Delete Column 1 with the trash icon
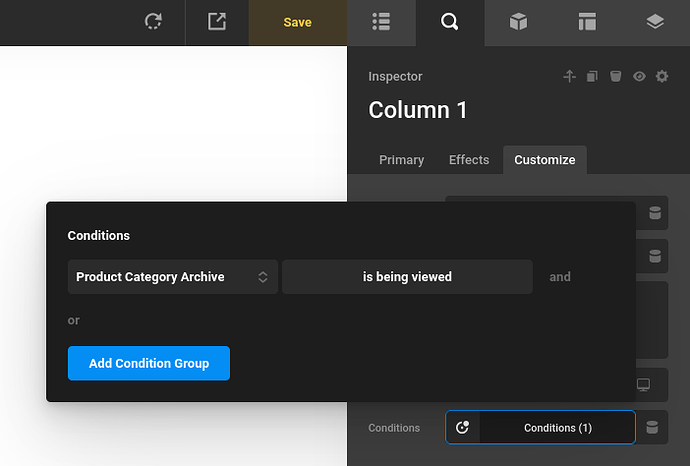690x466 pixels. 616,77
